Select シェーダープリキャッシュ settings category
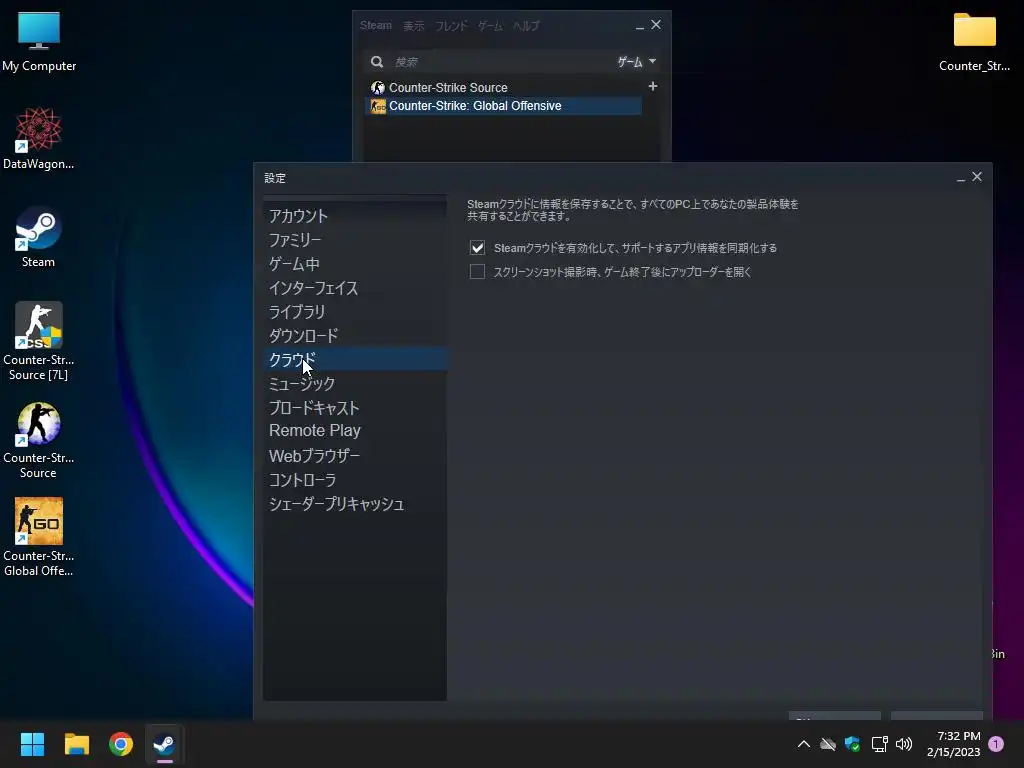The image size is (1024, 768). tap(355, 504)
